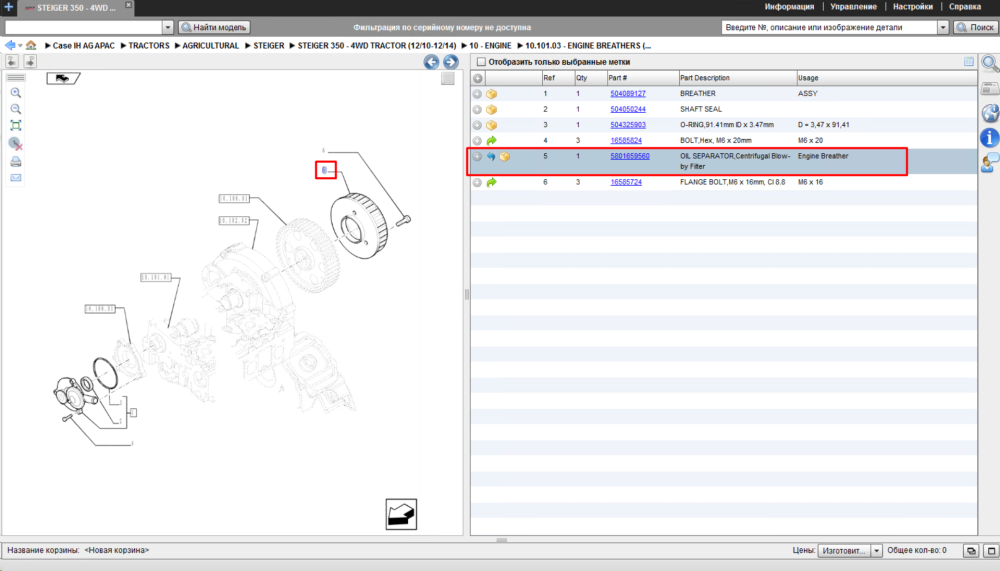
Task: Click first page arrow above diagram toolbar
Action: pos(11,61)
